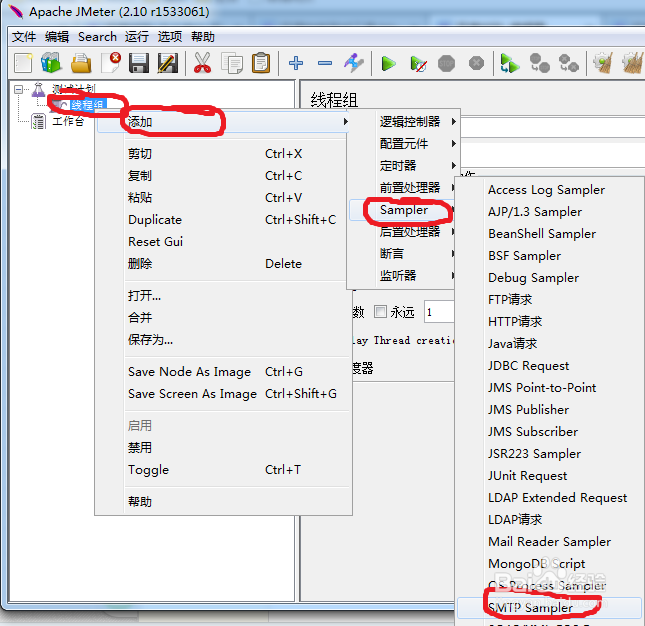Image resolution: width=645 pixels, height=626 pixels.
Task: Click the loop count input field
Action: tap(439, 312)
